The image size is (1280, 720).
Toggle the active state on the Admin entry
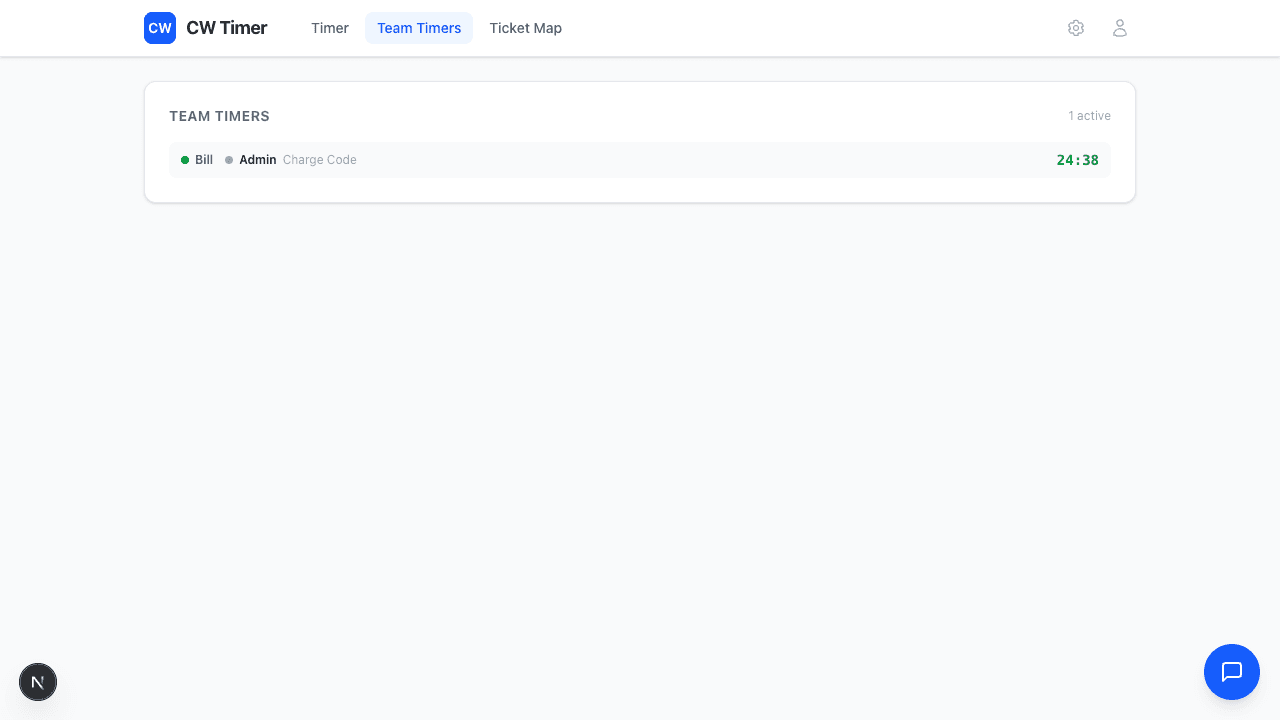(228, 160)
